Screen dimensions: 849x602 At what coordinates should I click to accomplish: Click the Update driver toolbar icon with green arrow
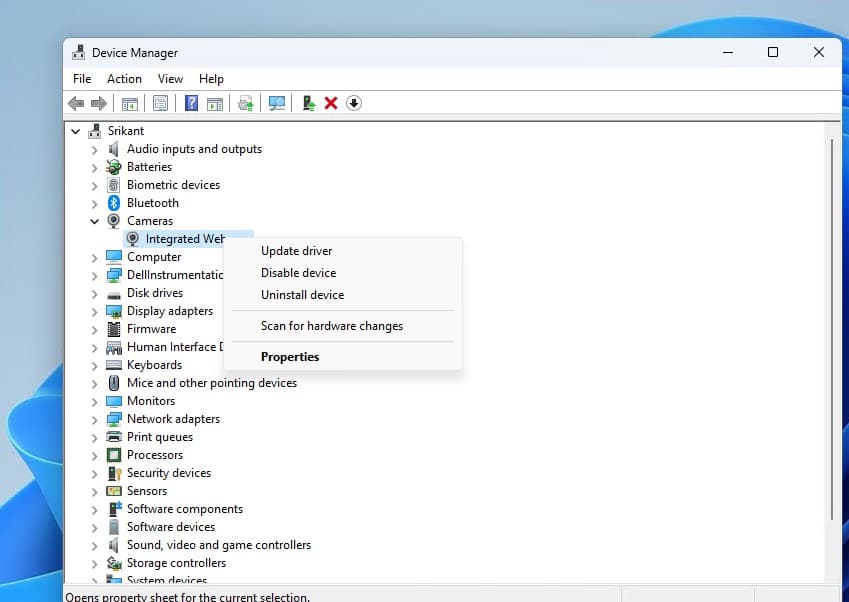[309, 103]
